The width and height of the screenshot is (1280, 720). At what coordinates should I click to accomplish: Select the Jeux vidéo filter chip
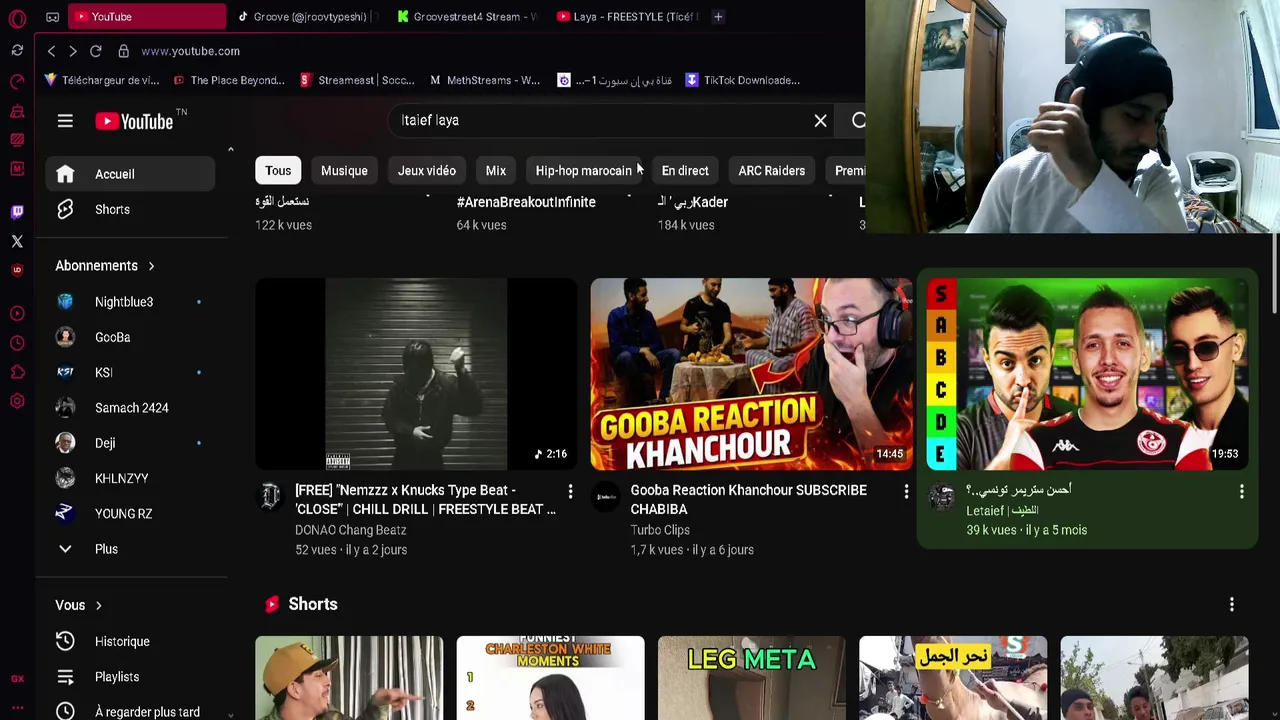pos(427,171)
